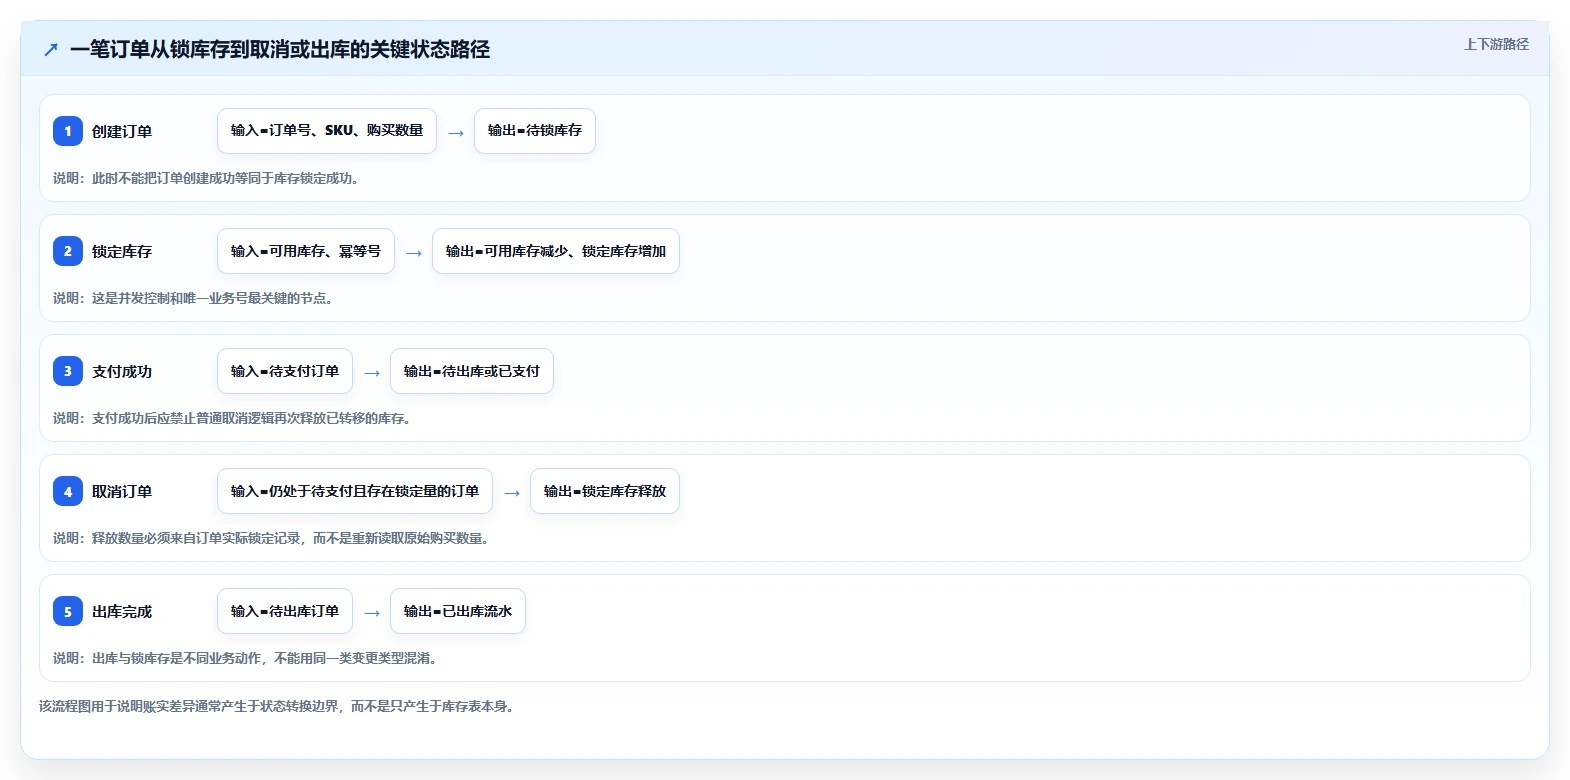This screenshot has width=1570, height=780.
Task: Select step number badge 4
Action: coord(68,491)
